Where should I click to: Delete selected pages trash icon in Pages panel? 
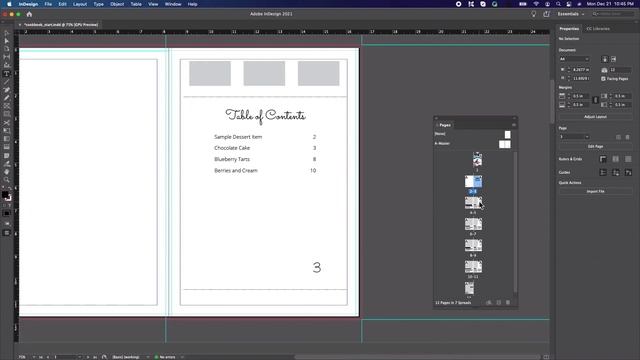click(x=508, y=302)
